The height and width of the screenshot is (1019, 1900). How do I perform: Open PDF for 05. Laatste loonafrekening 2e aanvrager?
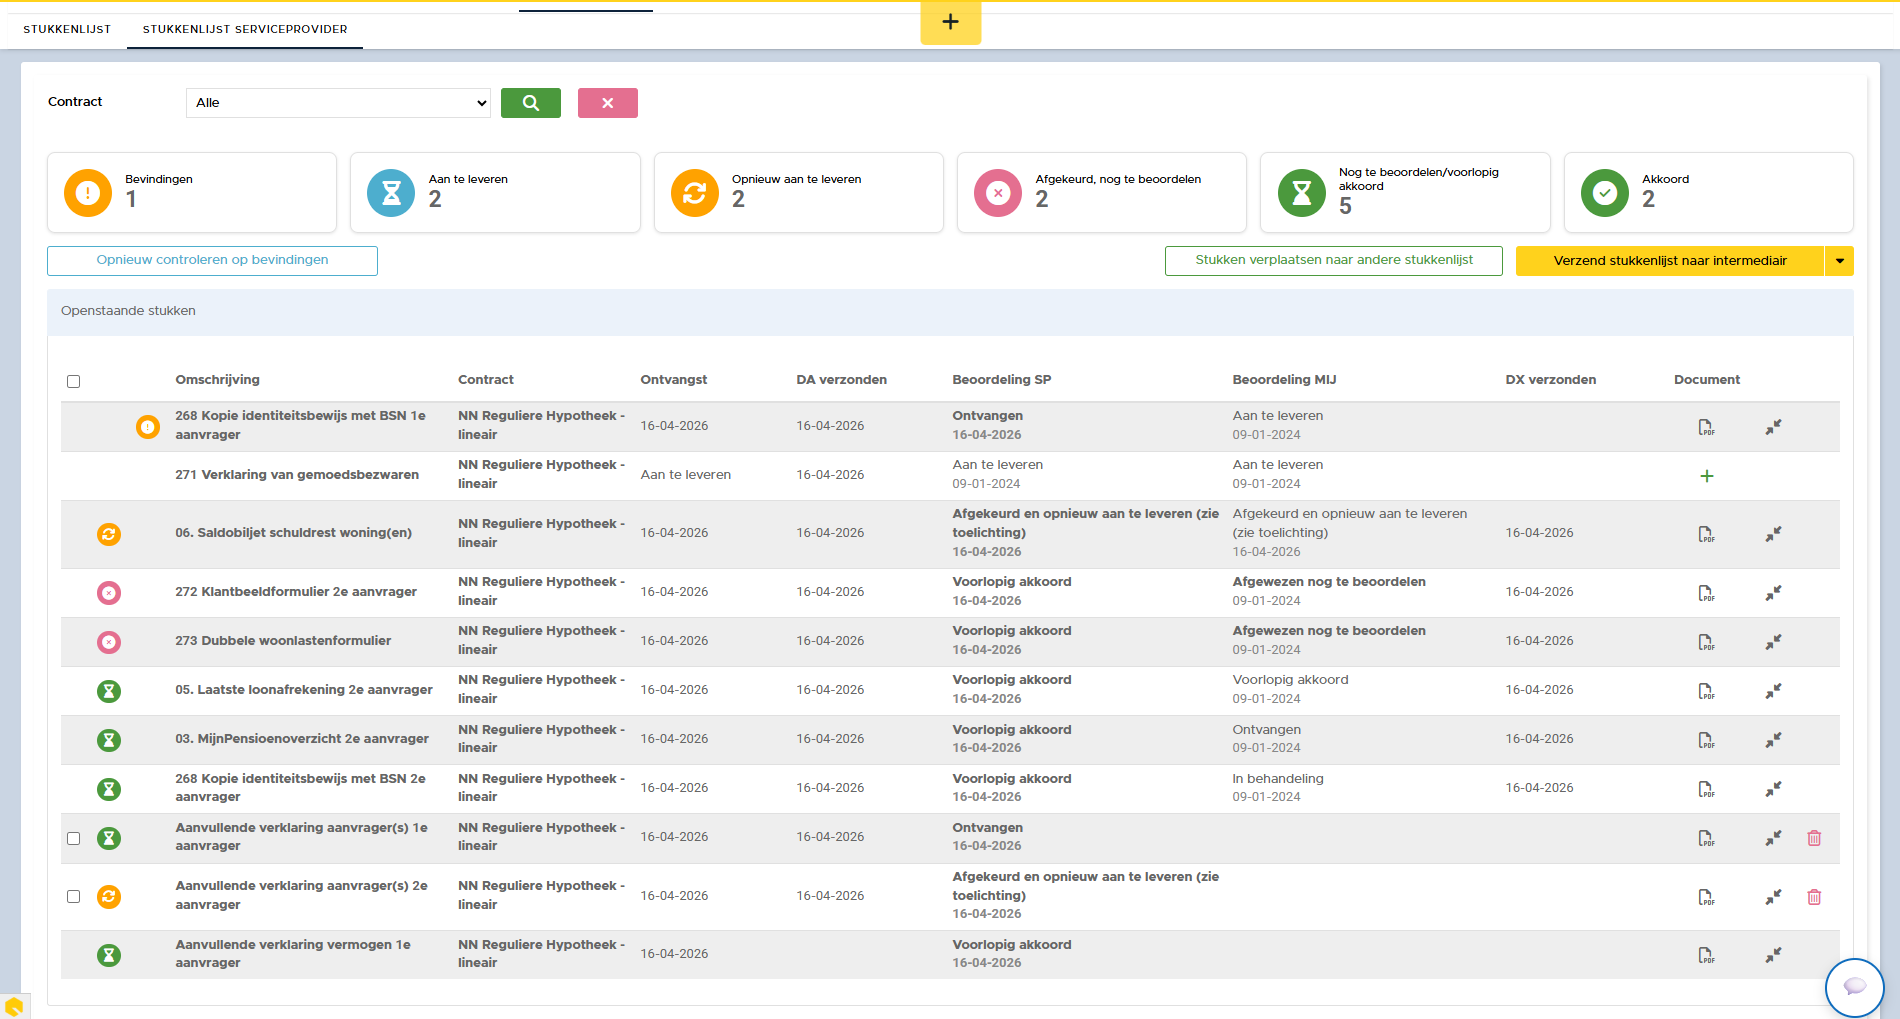pyautogui.click(x=1706, y=691)
